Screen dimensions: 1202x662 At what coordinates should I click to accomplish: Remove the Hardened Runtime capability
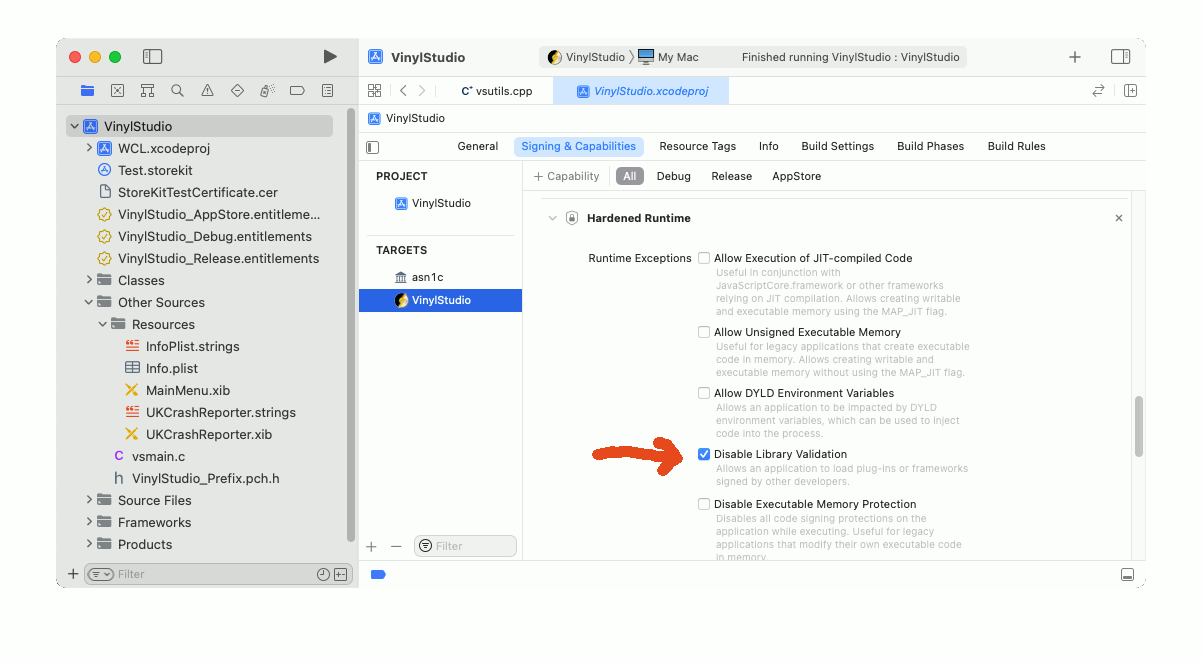coord(1119,218)
